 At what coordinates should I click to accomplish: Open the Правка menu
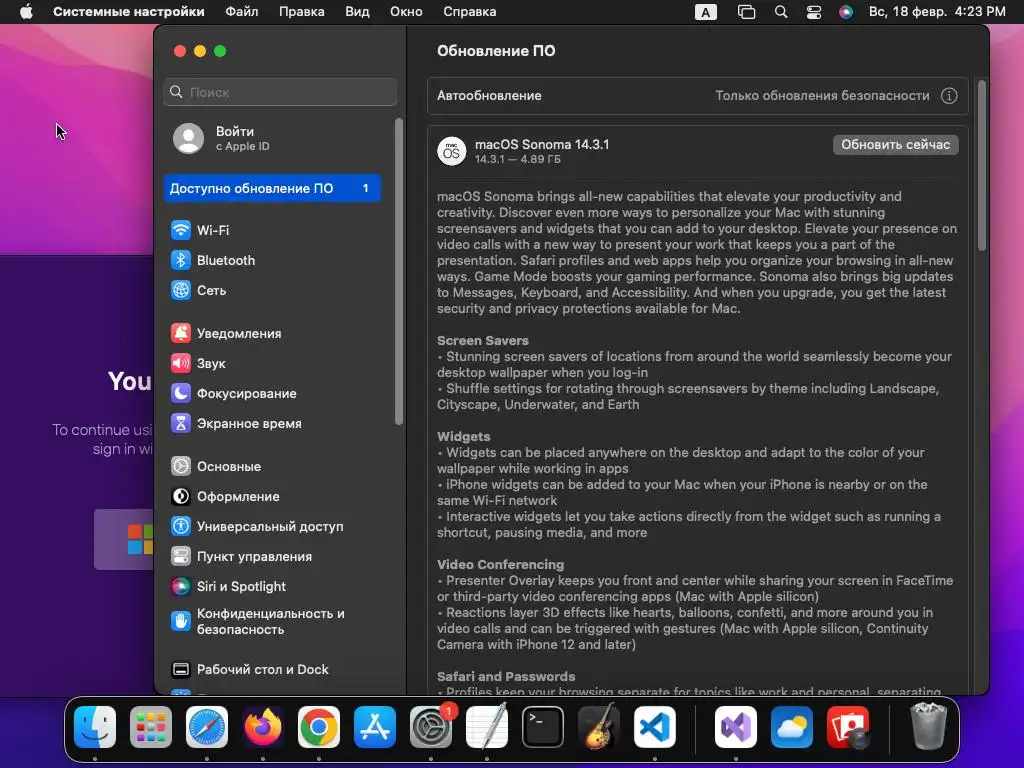(x=302, y=12)
